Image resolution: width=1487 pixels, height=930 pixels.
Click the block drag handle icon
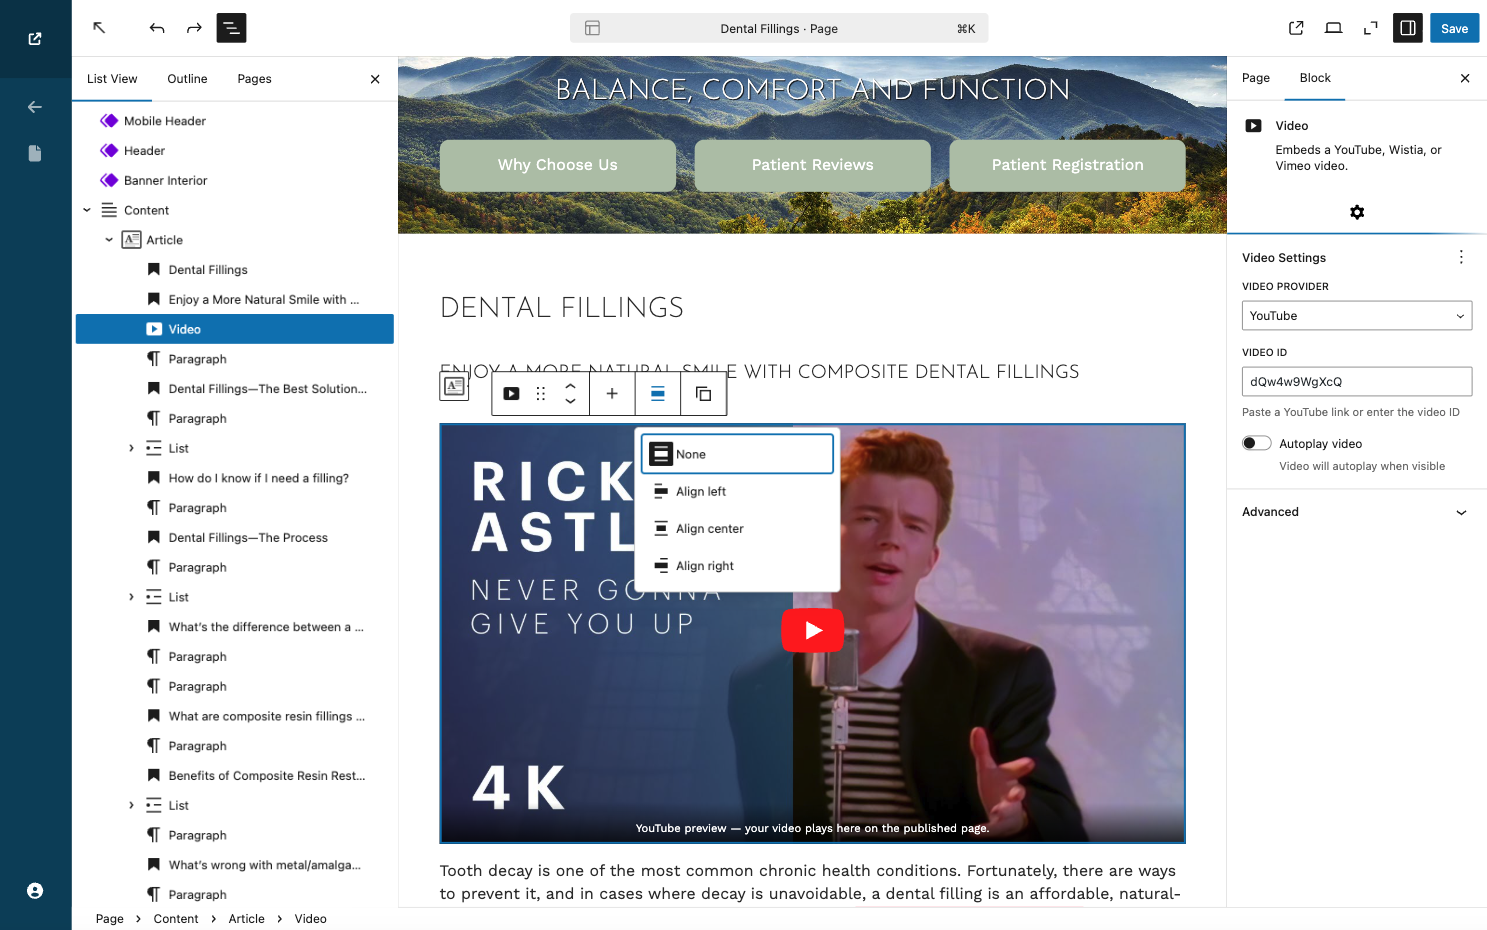(541, 394)
